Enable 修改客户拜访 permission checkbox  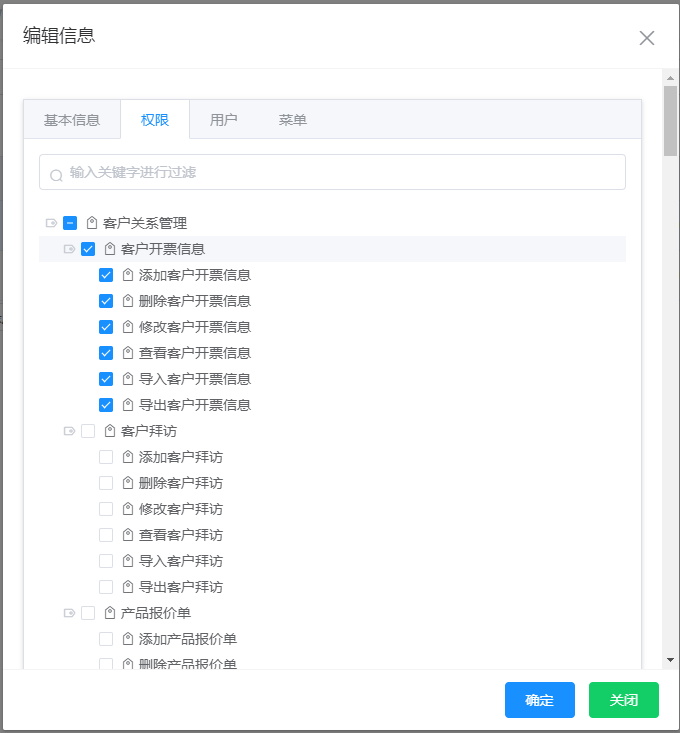(x=106, y=509)
